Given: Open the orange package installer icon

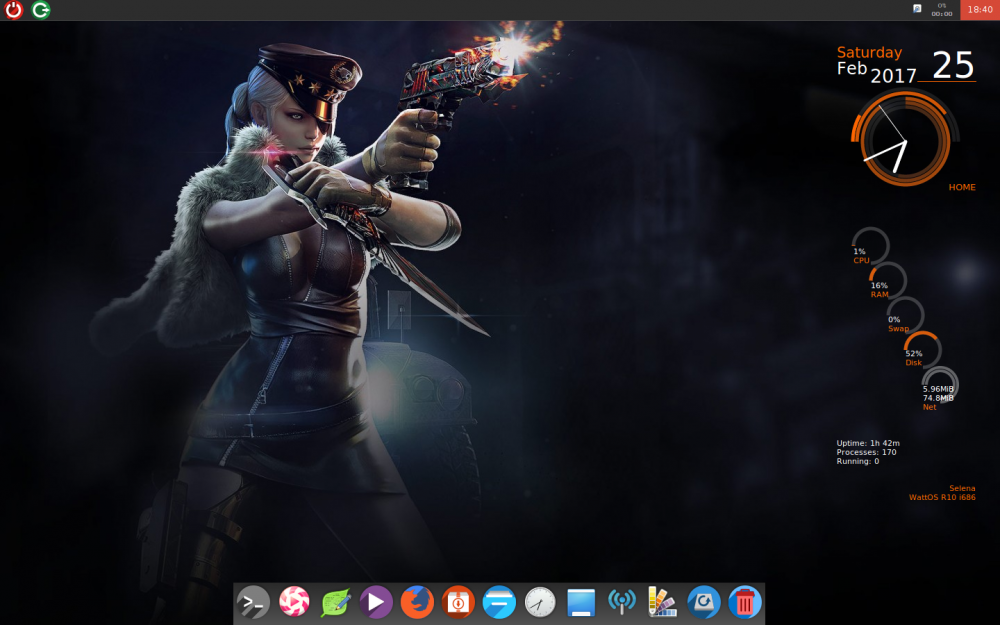Looking at the screenshot, I should [458, 601].
